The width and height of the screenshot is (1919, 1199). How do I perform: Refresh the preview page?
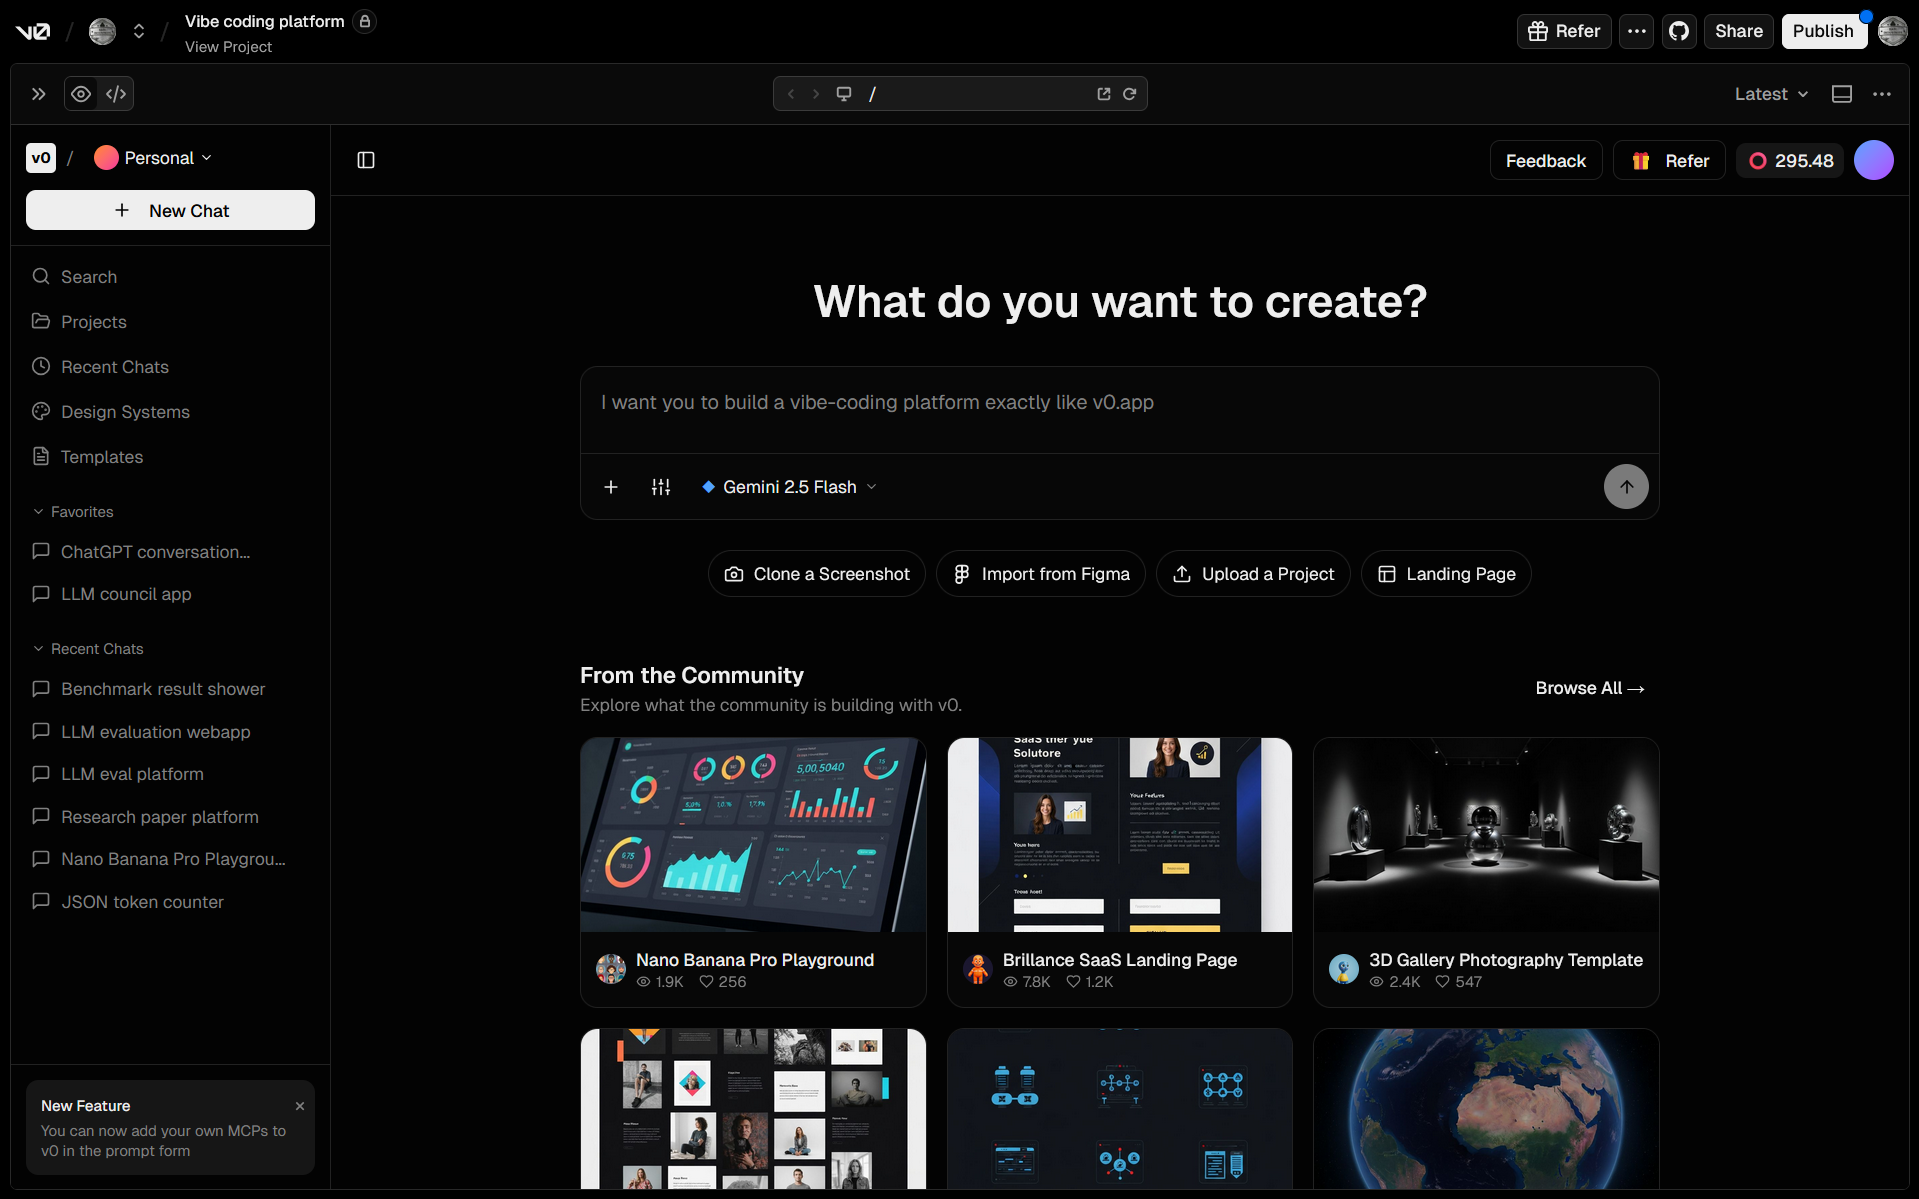pyautogui.click(x=1129, y=94)
